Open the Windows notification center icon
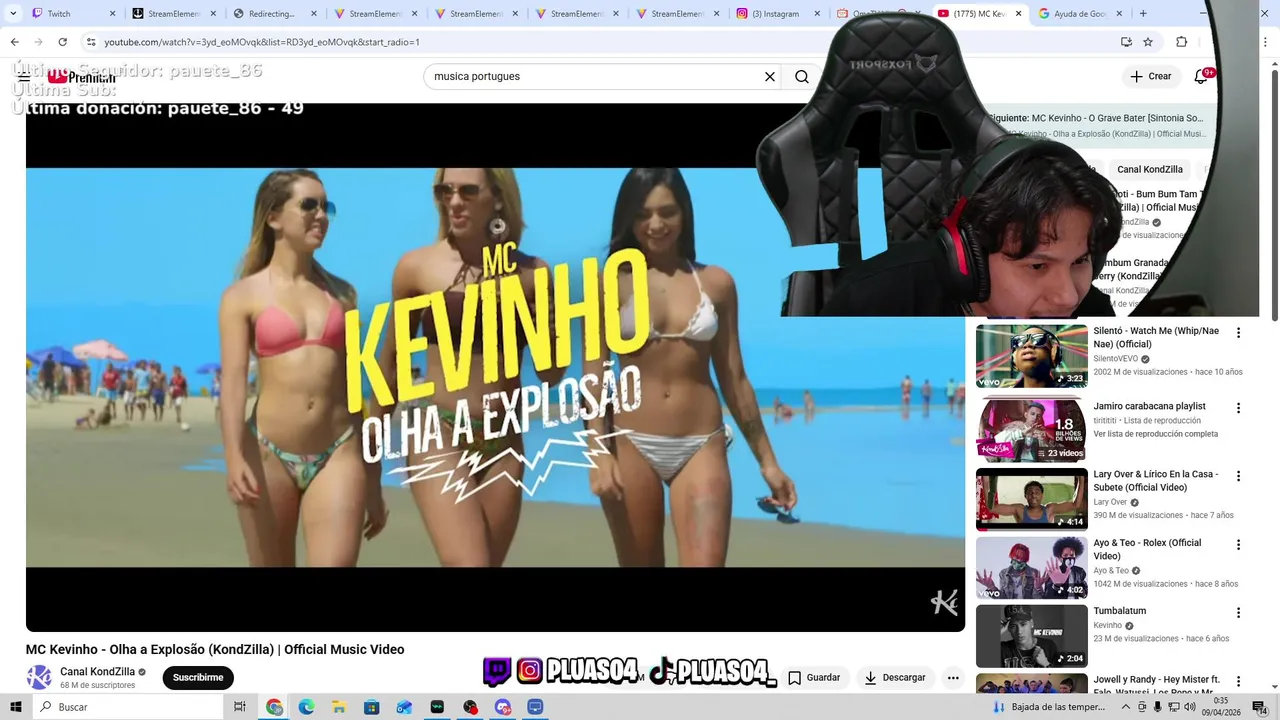Viewport: 1280px width, 720px height. click(1259, 707)
